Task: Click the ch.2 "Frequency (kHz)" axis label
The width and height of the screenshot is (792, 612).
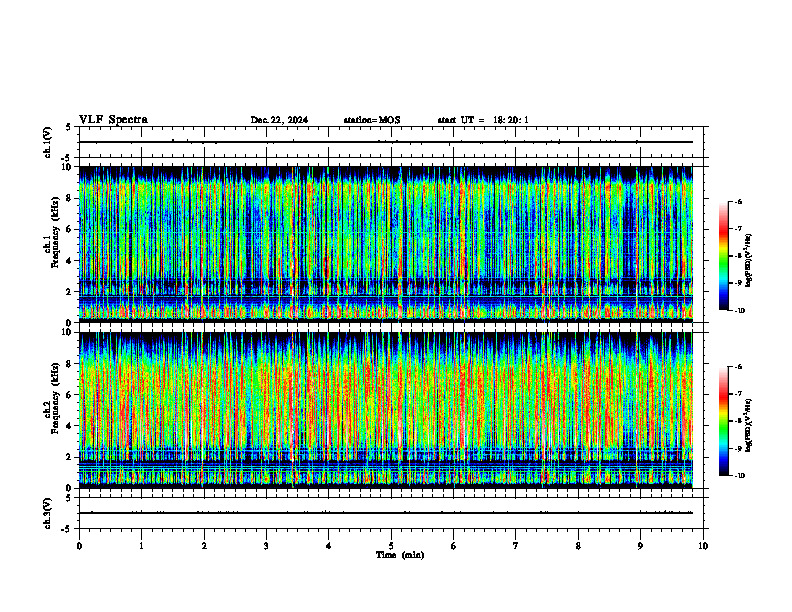Action: [x=55, y=399]
